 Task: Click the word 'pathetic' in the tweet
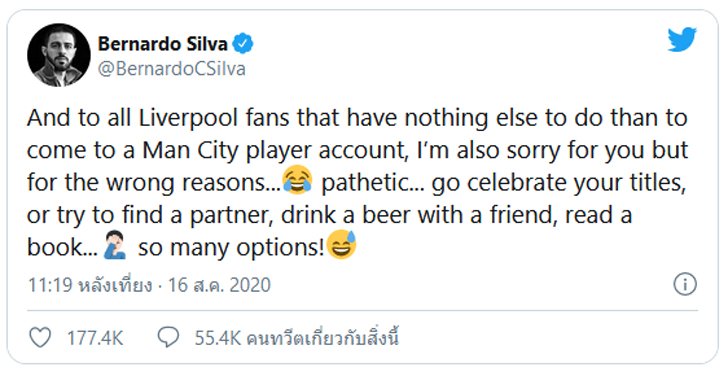pos(364,183)
